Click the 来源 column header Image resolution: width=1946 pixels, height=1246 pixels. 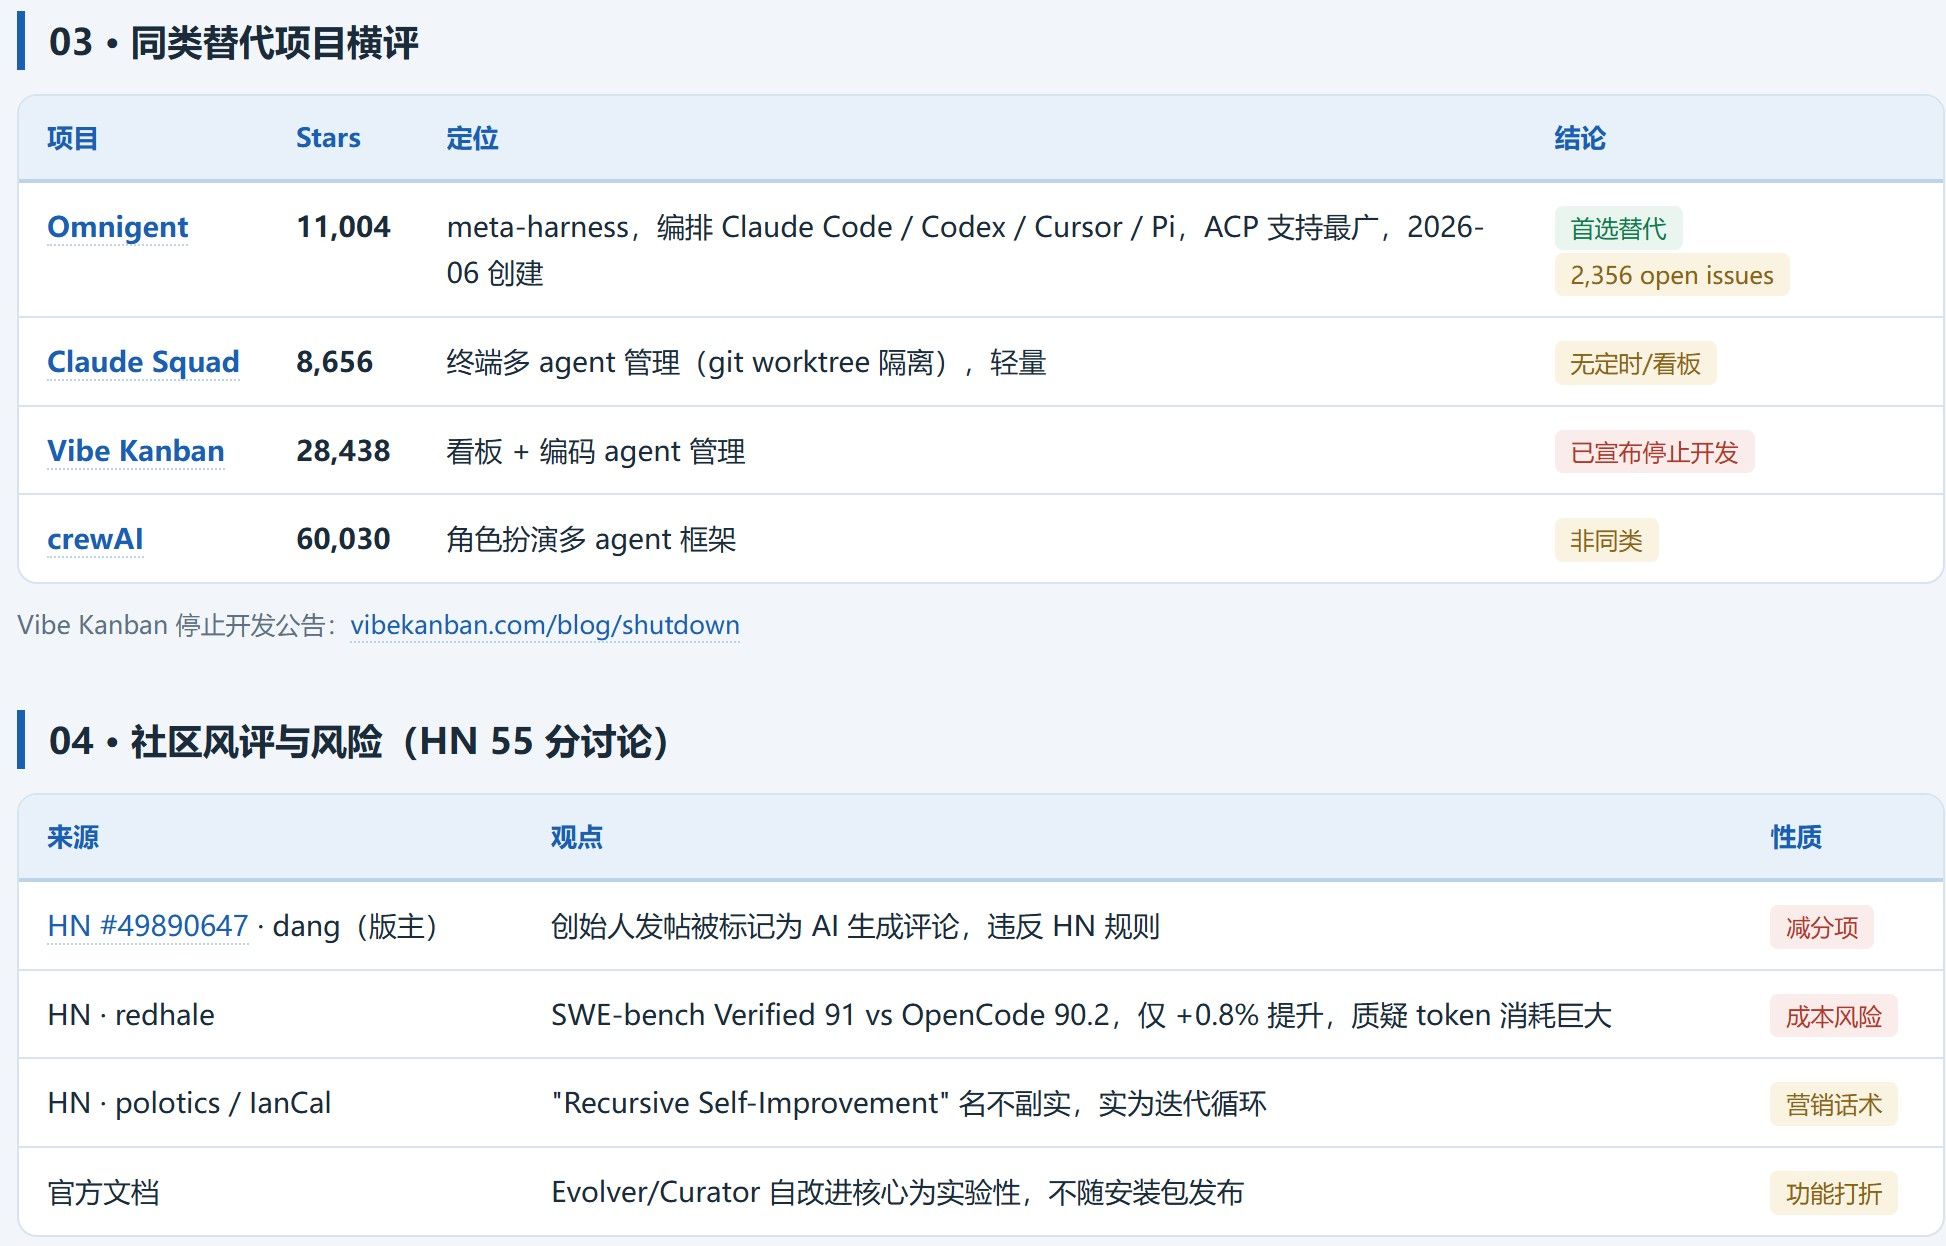click(x=72, y=837)
